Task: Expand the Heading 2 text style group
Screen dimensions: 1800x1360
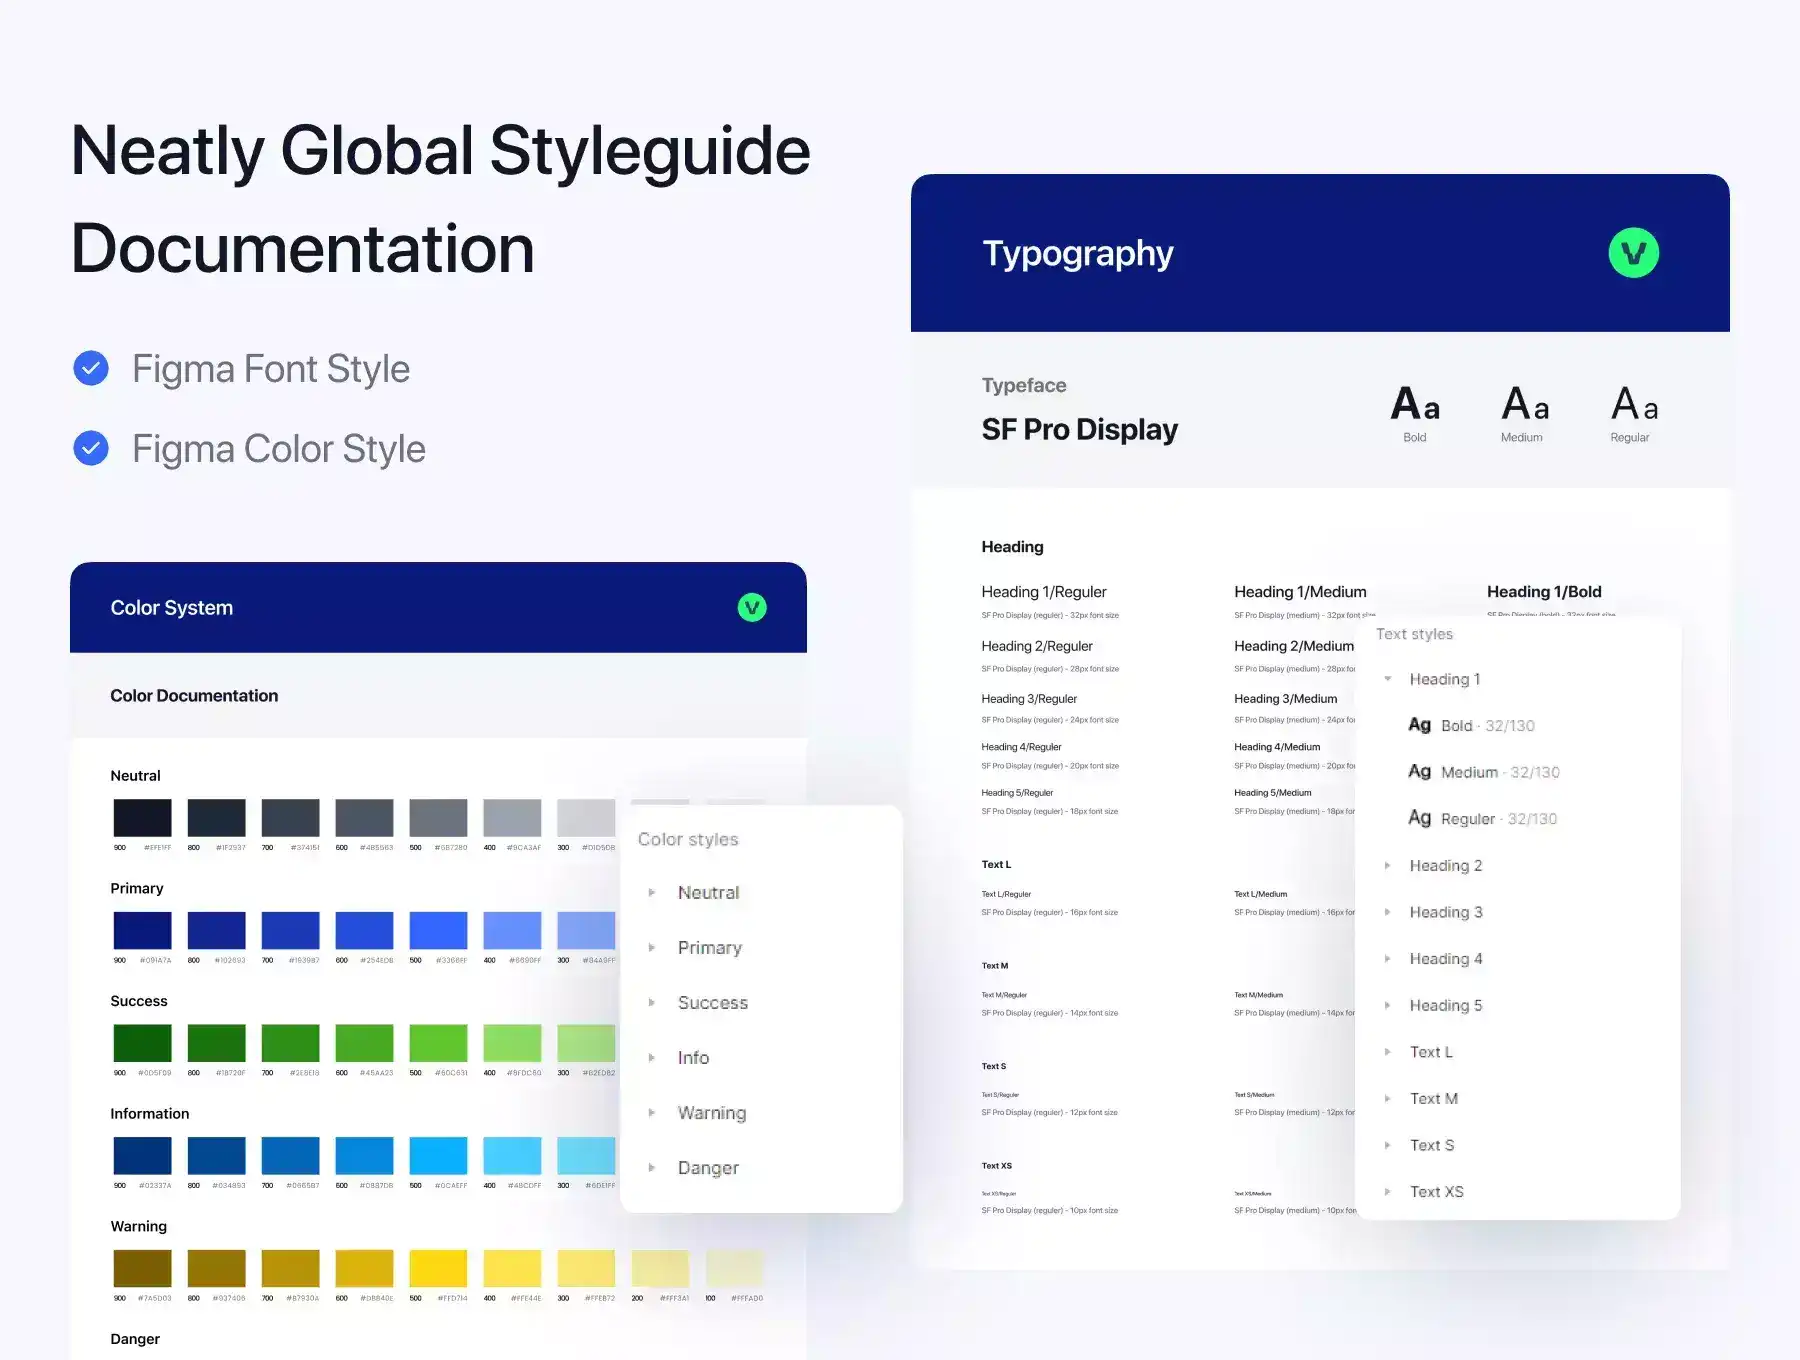Action: tap(1388, 866)
